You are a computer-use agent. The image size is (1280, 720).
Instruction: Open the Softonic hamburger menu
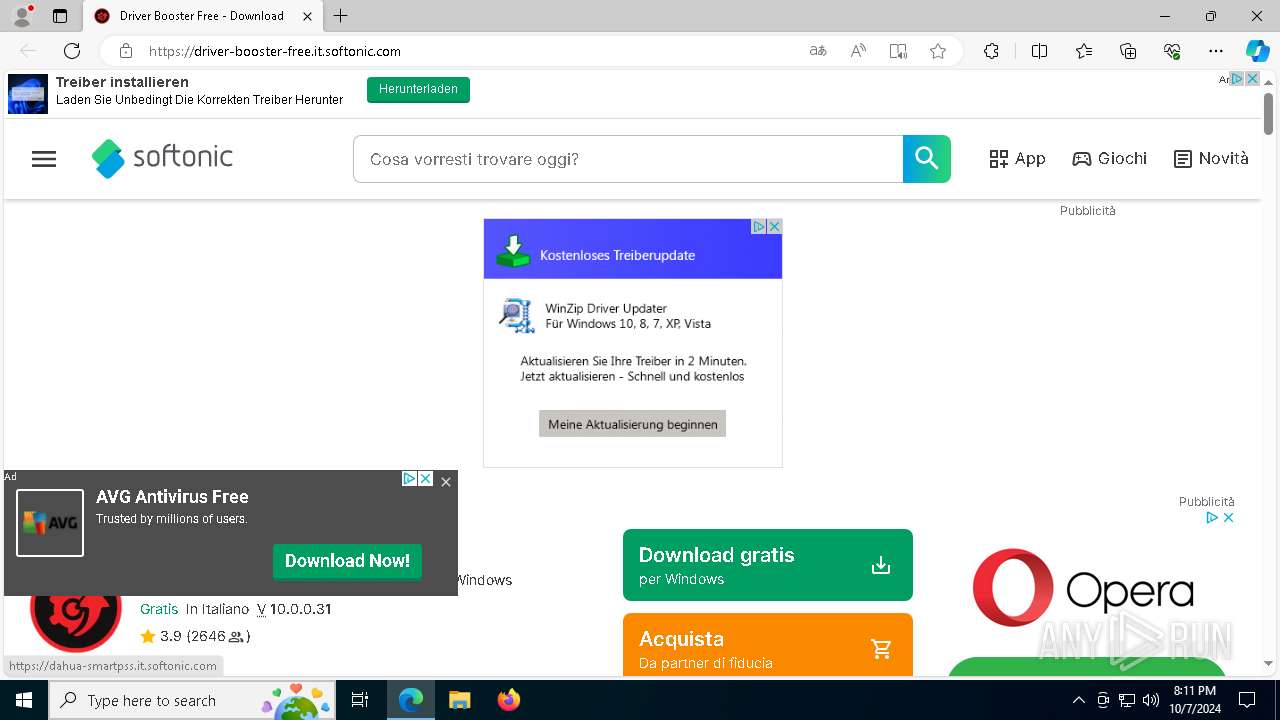click(x=44, y=159)
